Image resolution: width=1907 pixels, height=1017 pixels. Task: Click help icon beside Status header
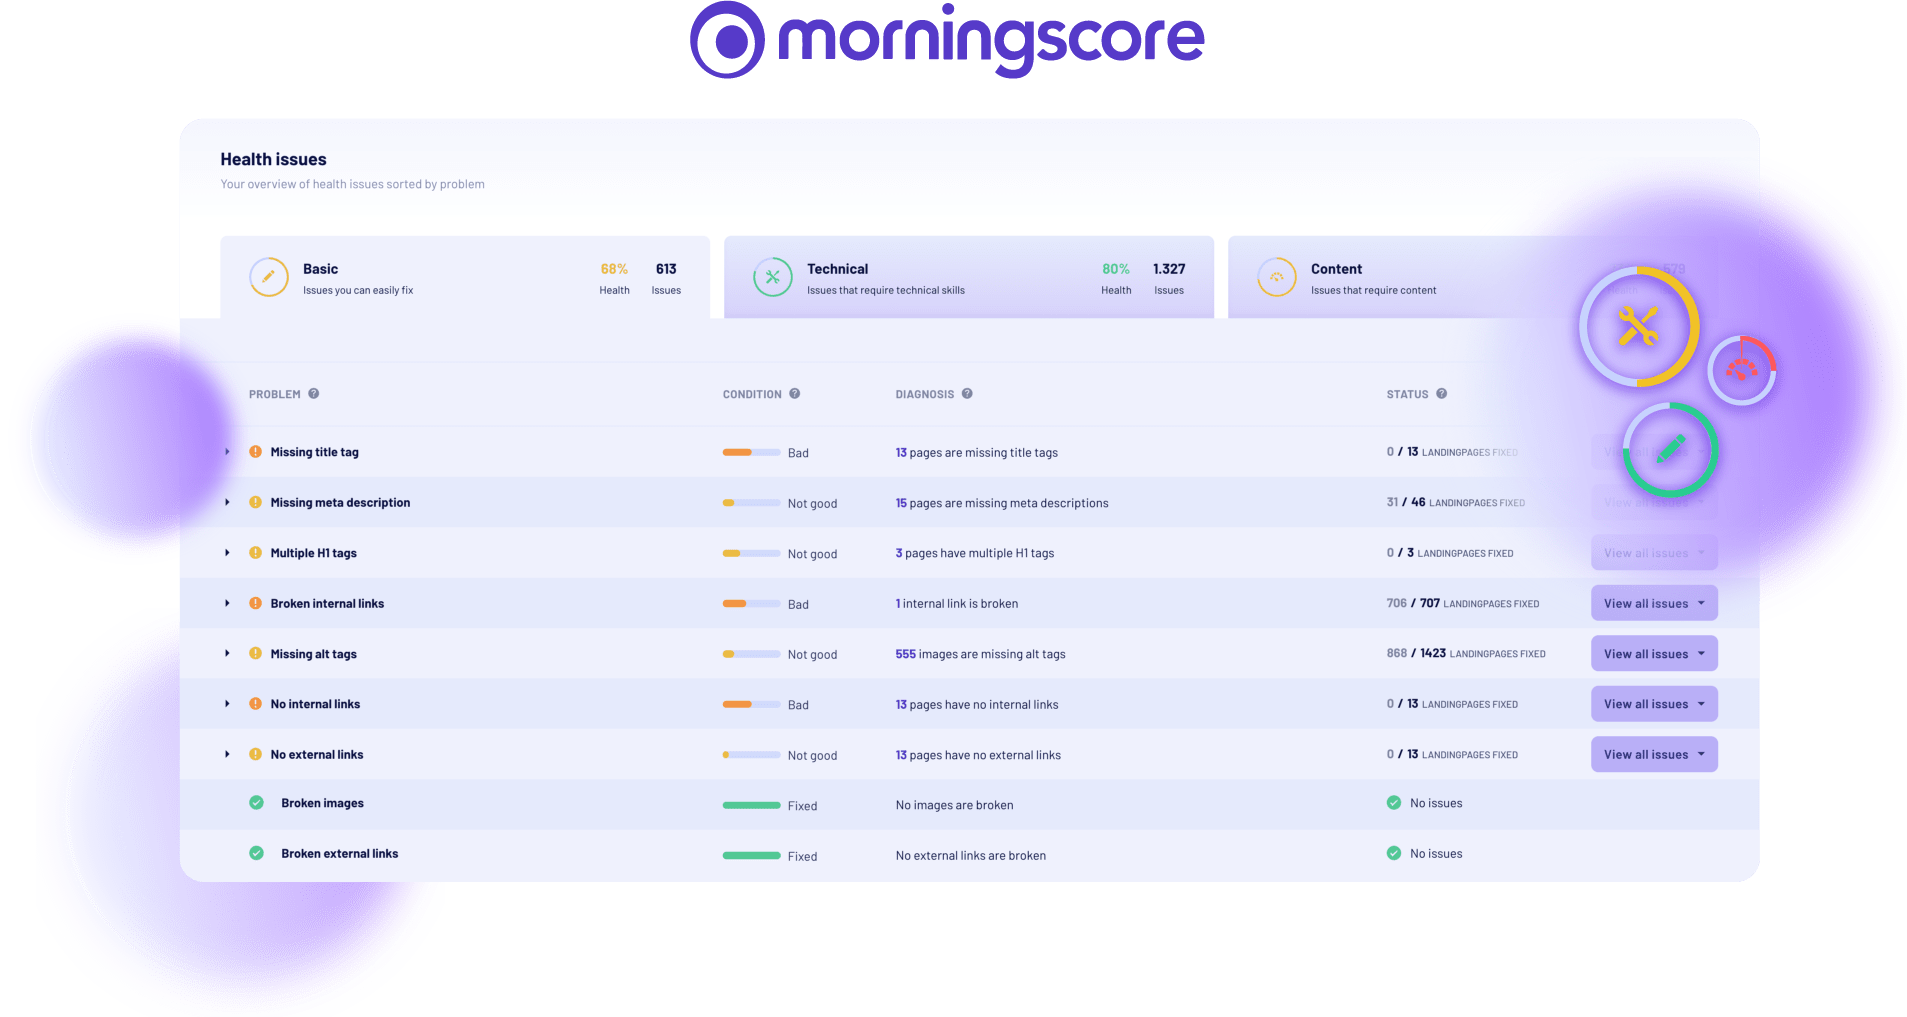1441,394
